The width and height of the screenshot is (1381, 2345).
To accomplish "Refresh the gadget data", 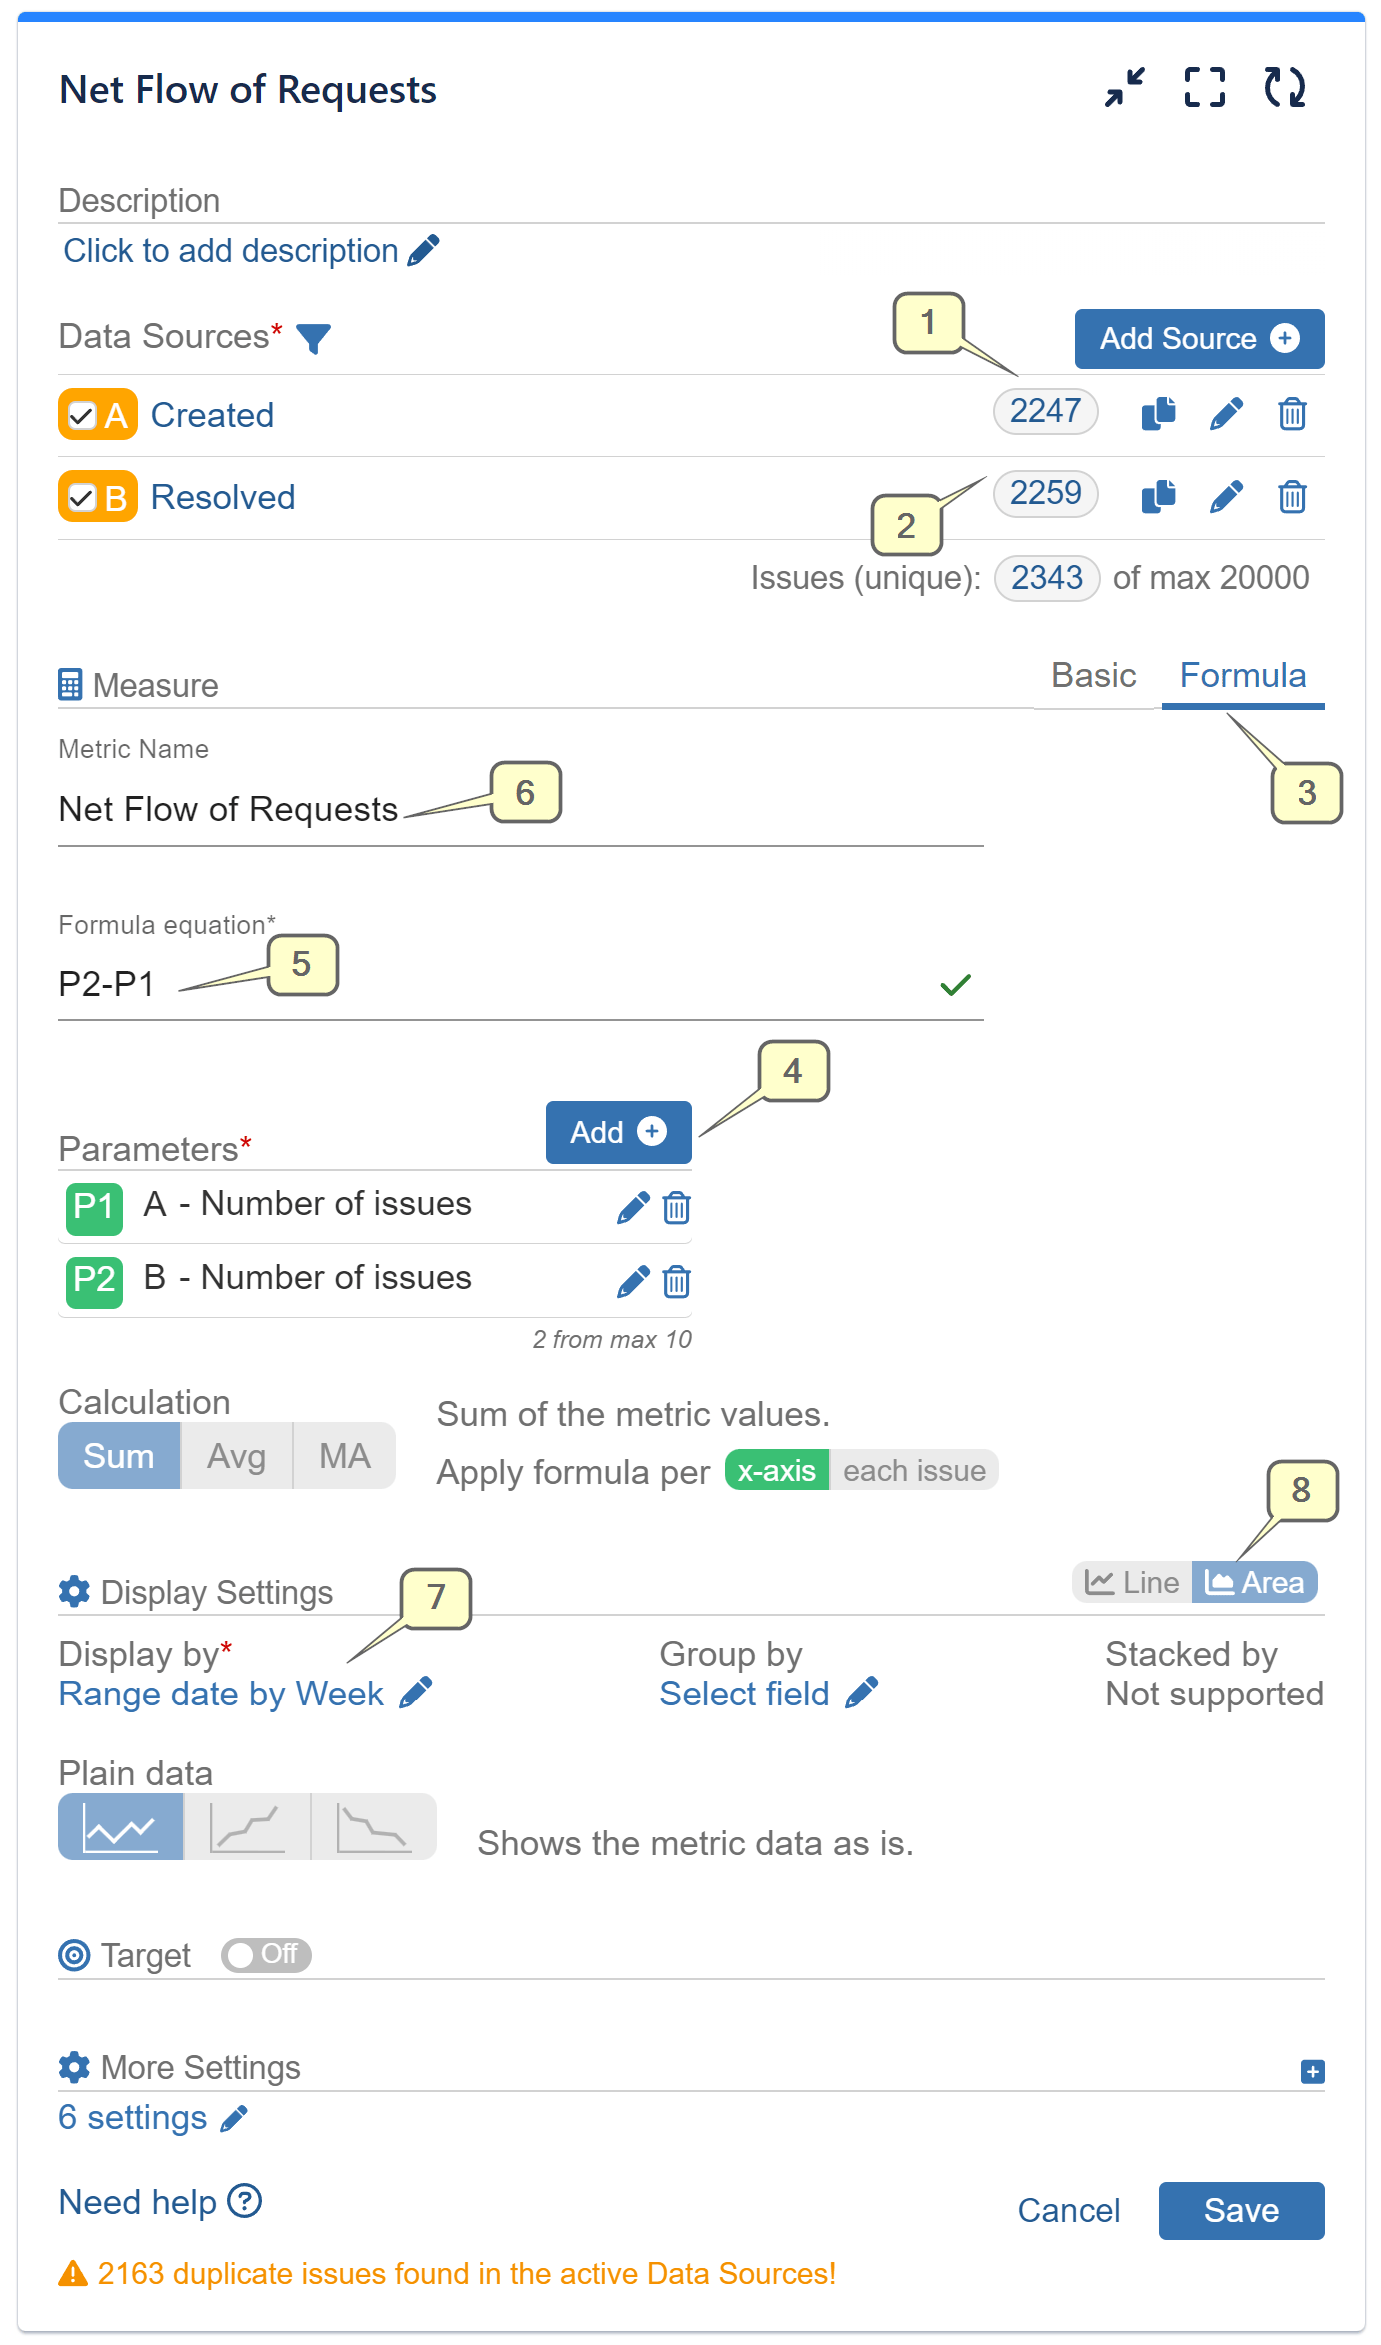I will pyautogui.click(x=1287, y=88).
